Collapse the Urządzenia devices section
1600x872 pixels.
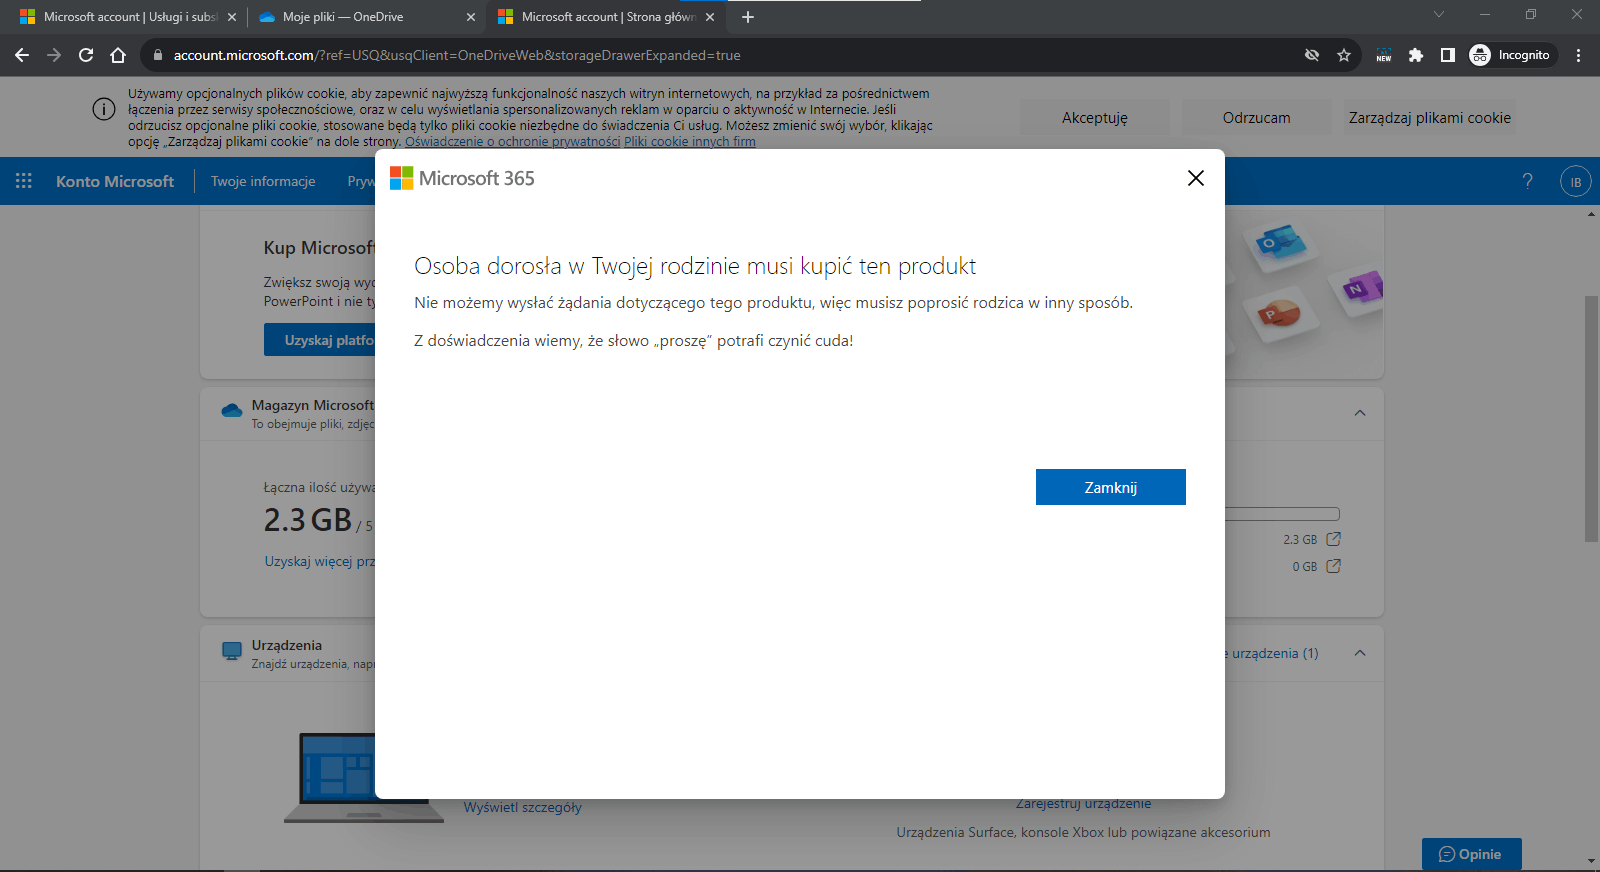[x=1360, y=653]
